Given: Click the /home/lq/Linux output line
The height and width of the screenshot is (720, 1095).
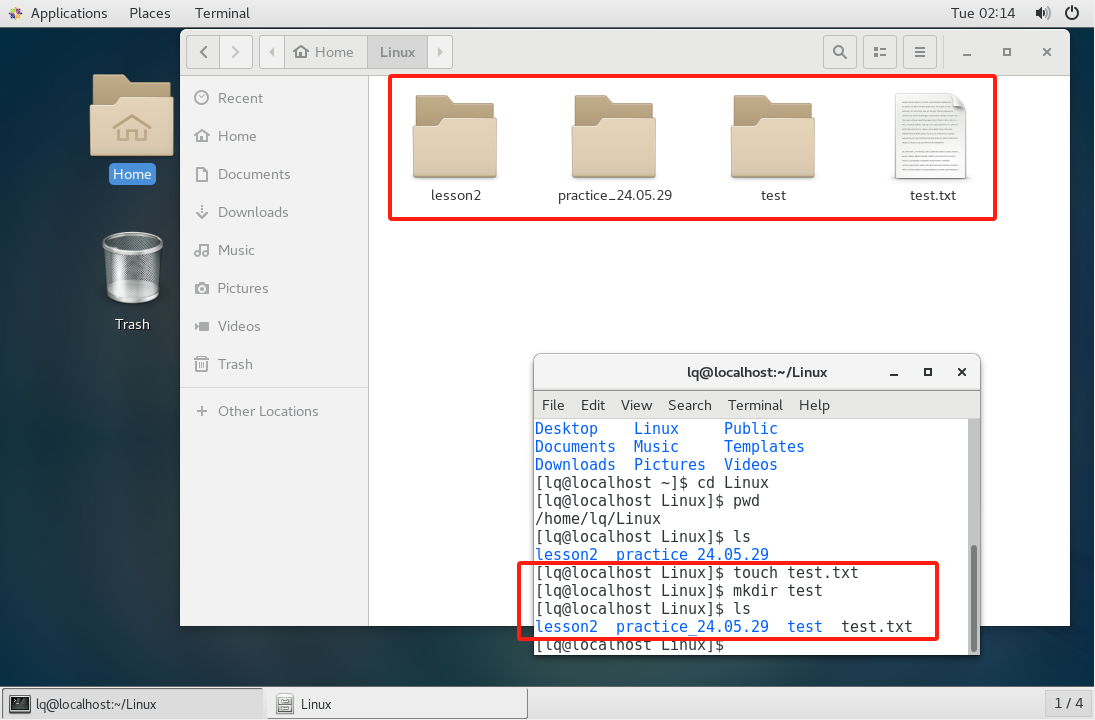Looking at the screenshot, I should (598, 519).
